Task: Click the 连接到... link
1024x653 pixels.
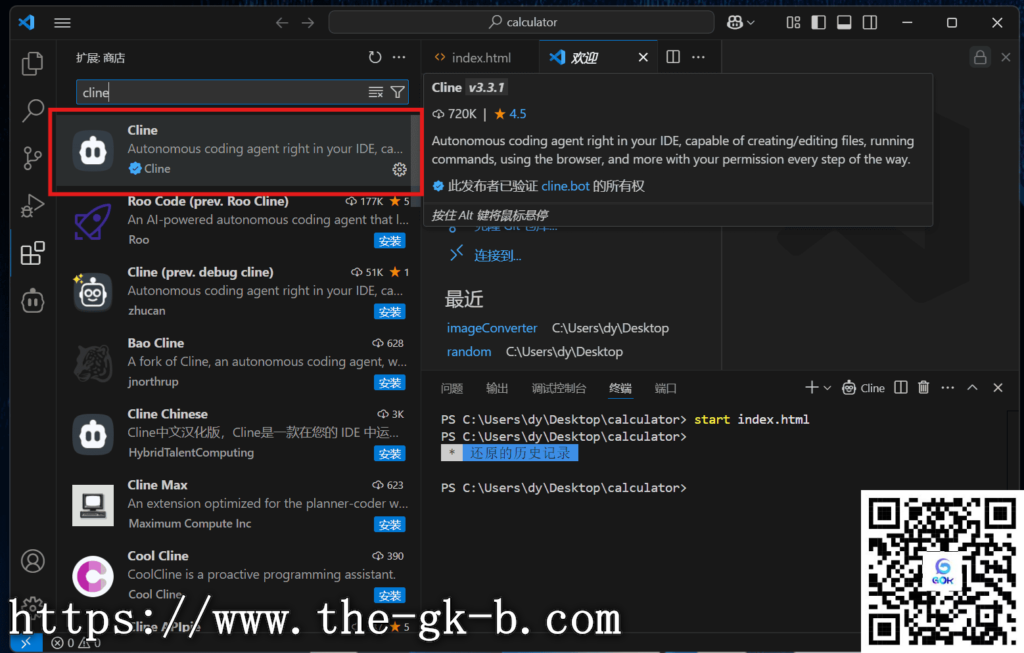Action: 498,255
